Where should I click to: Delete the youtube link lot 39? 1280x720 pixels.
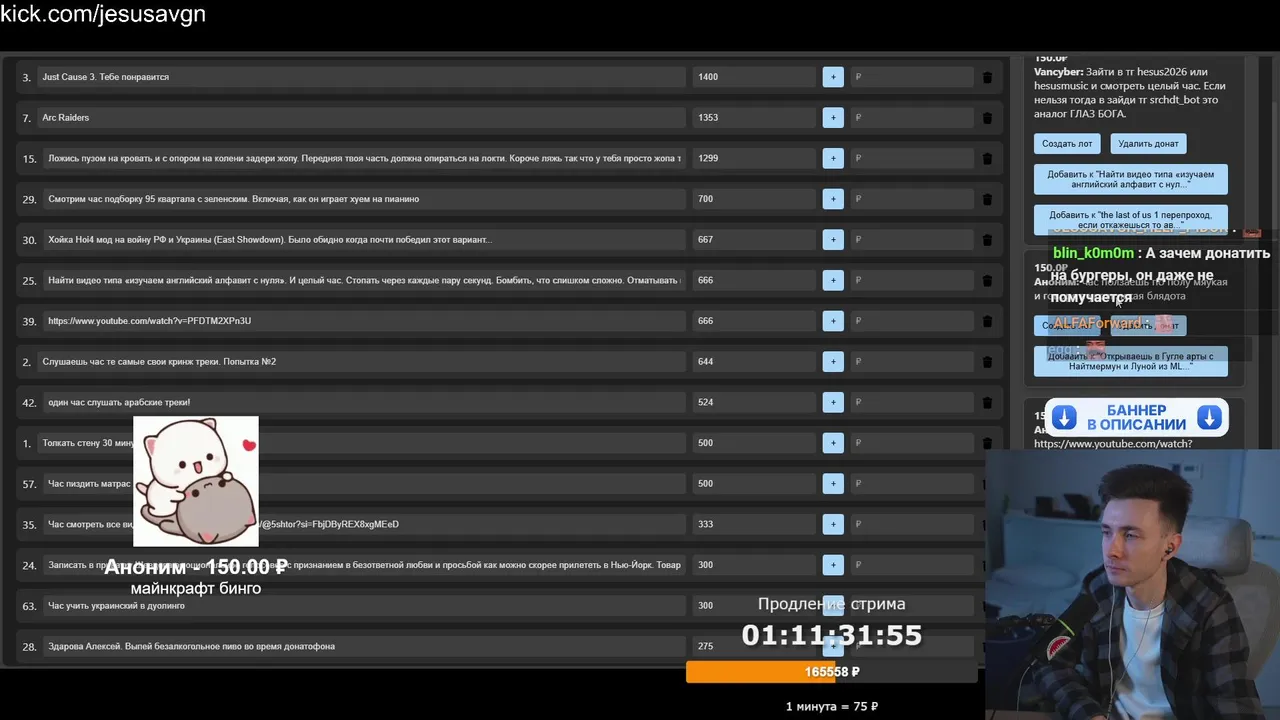point(988,321)
